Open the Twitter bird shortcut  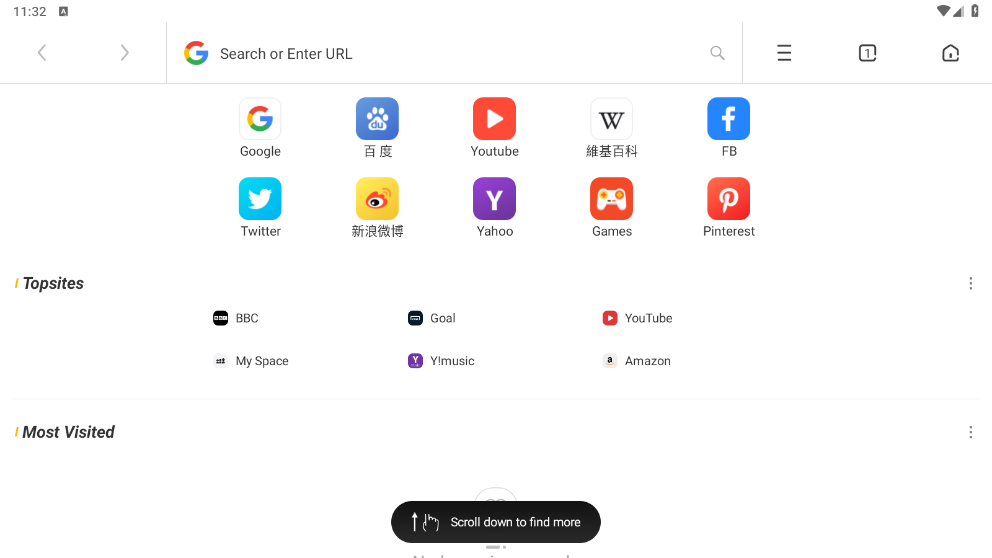click(260, 199)
